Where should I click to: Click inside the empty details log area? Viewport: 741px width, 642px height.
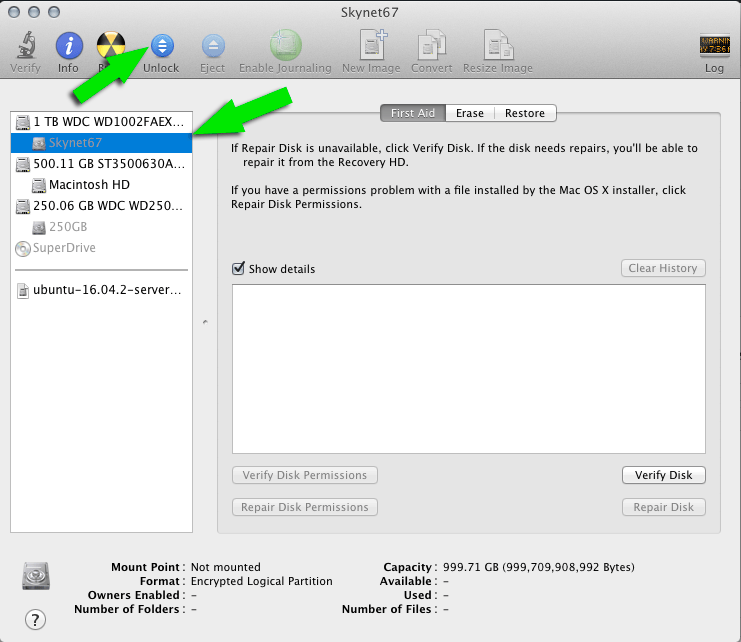click(x=469, y=369)
